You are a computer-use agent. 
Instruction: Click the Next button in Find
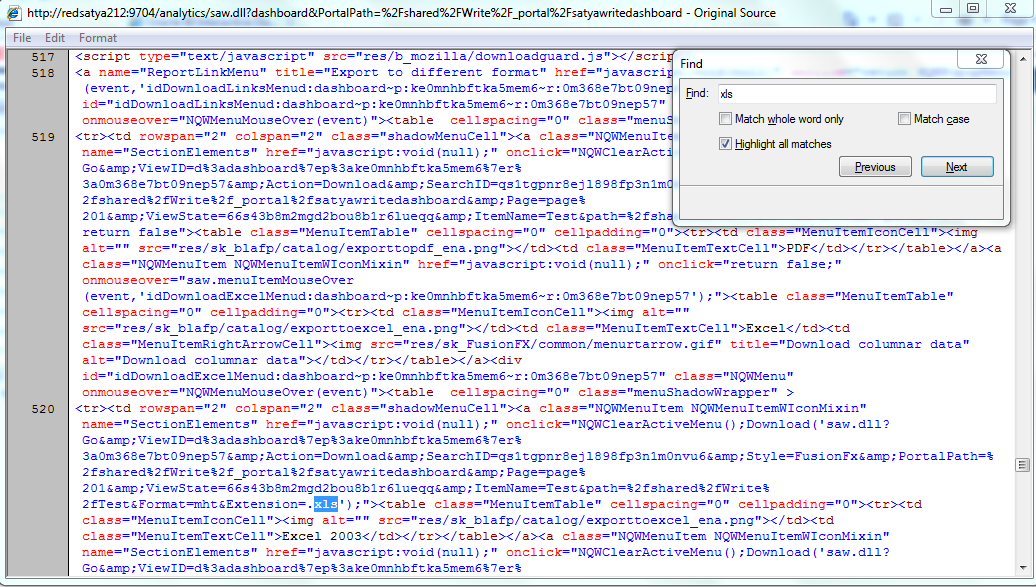click(x=957, y=167)
